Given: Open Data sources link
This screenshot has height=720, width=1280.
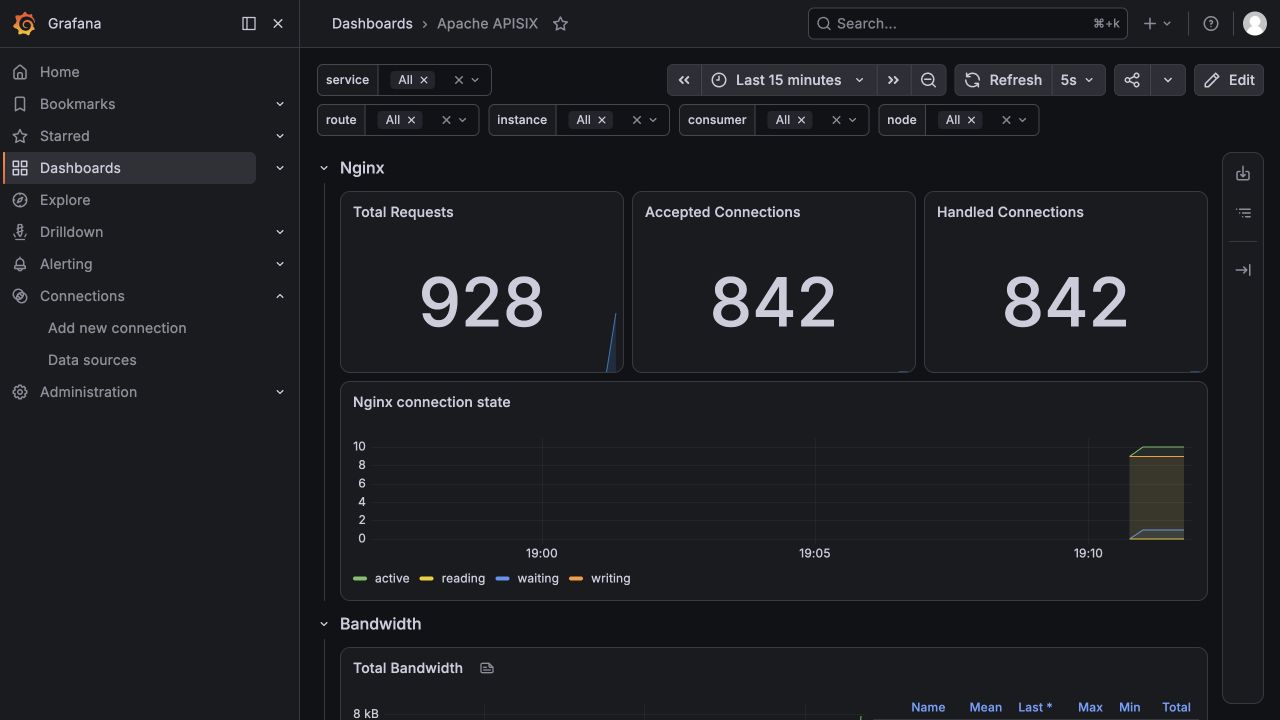Looking at the screenshot, I should tap(92, 360).
